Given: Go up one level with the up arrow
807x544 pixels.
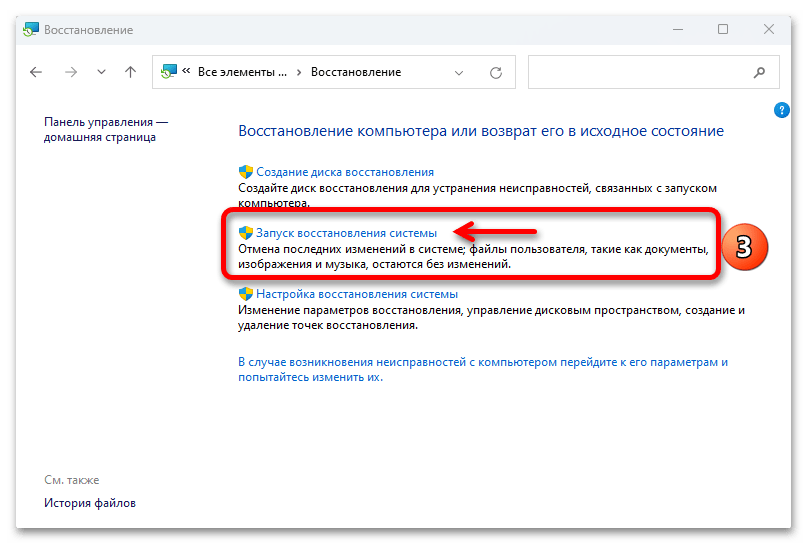Looking at the screenshot, I should tap(131, 72).
